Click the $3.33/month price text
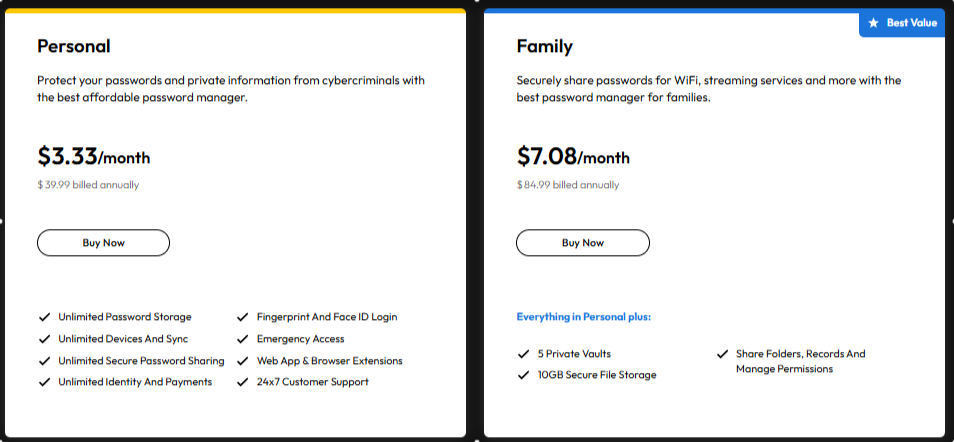Viewport: 954px width, 442px height. (94, 157)
